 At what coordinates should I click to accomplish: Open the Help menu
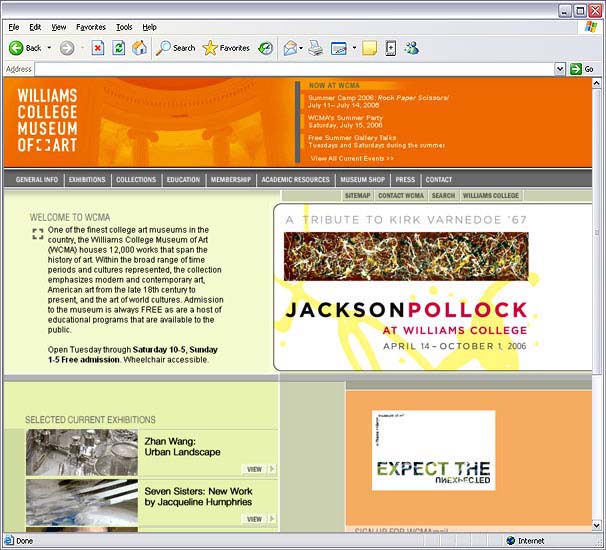pos(149,27)
